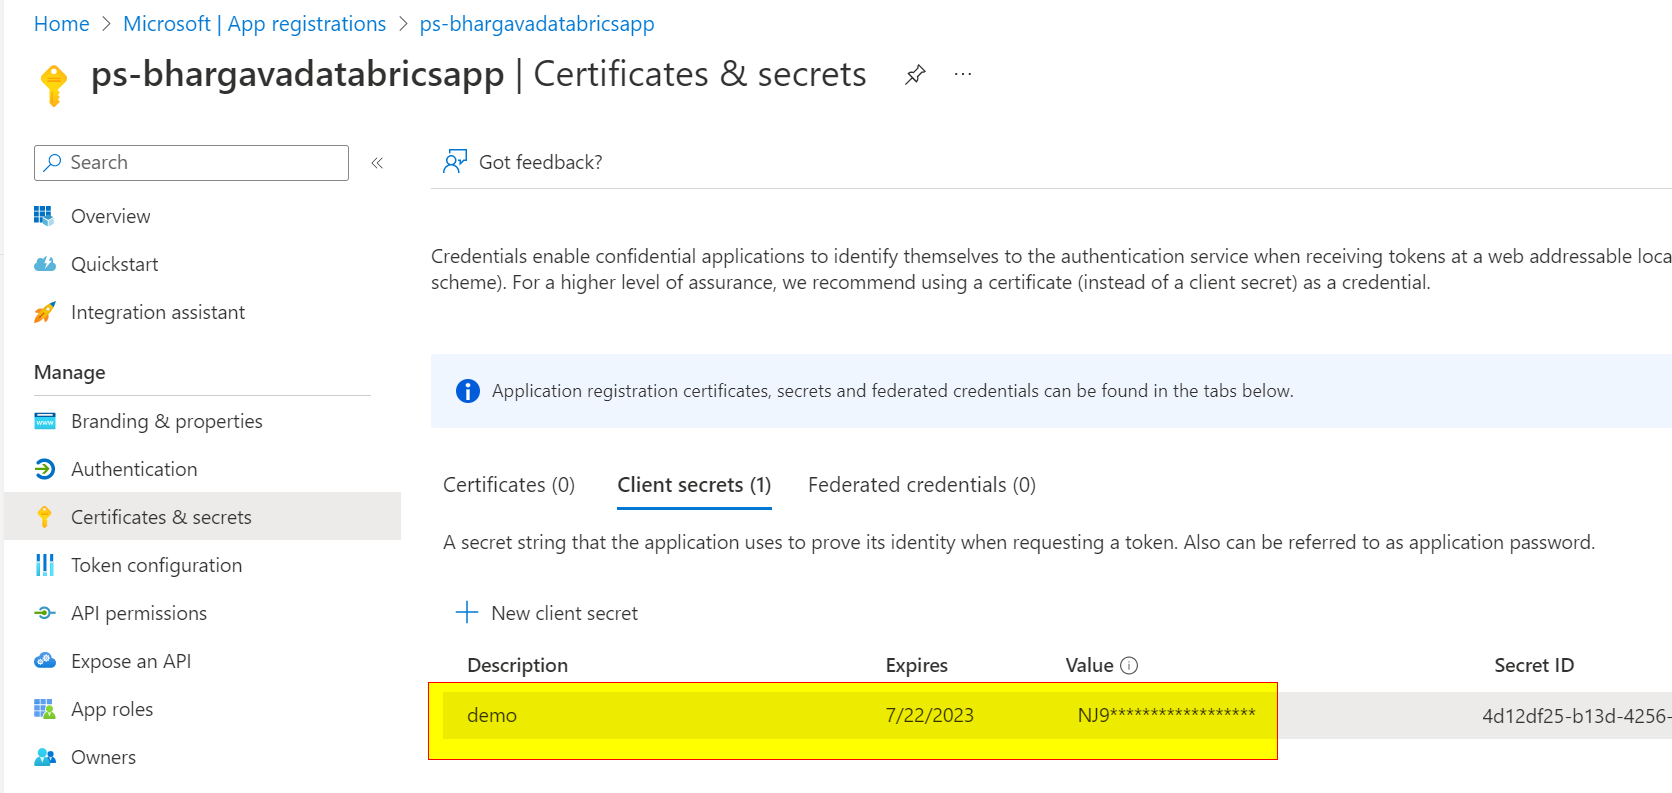The image size is (1672, 793).
Task: Click the Certificates & secrets key icon
Action: pos(44,517)
